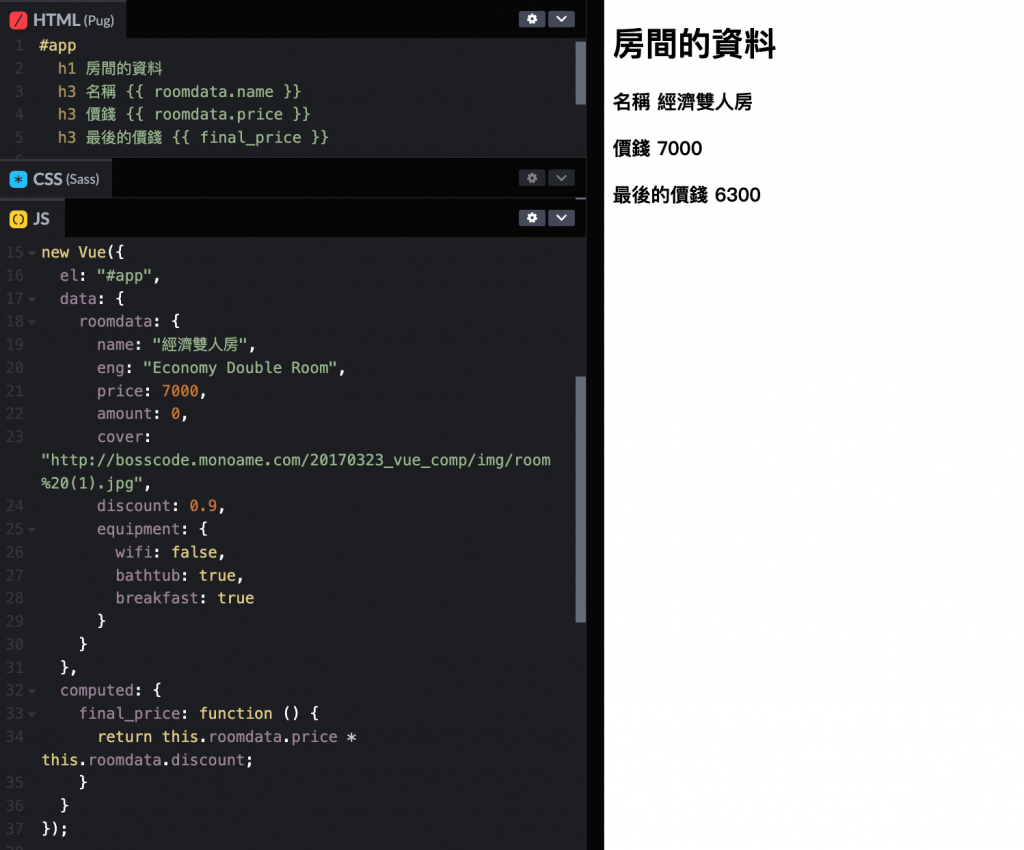This screenshot has height=850, width=1024.
Task: Click 'return this.roomdata.price' on line 34
Action: click(x=217, y=736)
